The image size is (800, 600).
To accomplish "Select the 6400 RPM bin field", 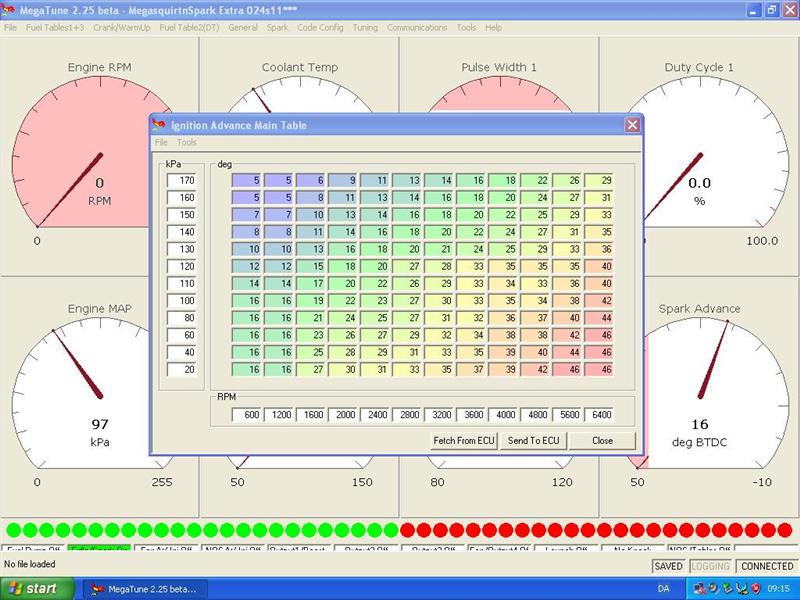I will (599, 415).
